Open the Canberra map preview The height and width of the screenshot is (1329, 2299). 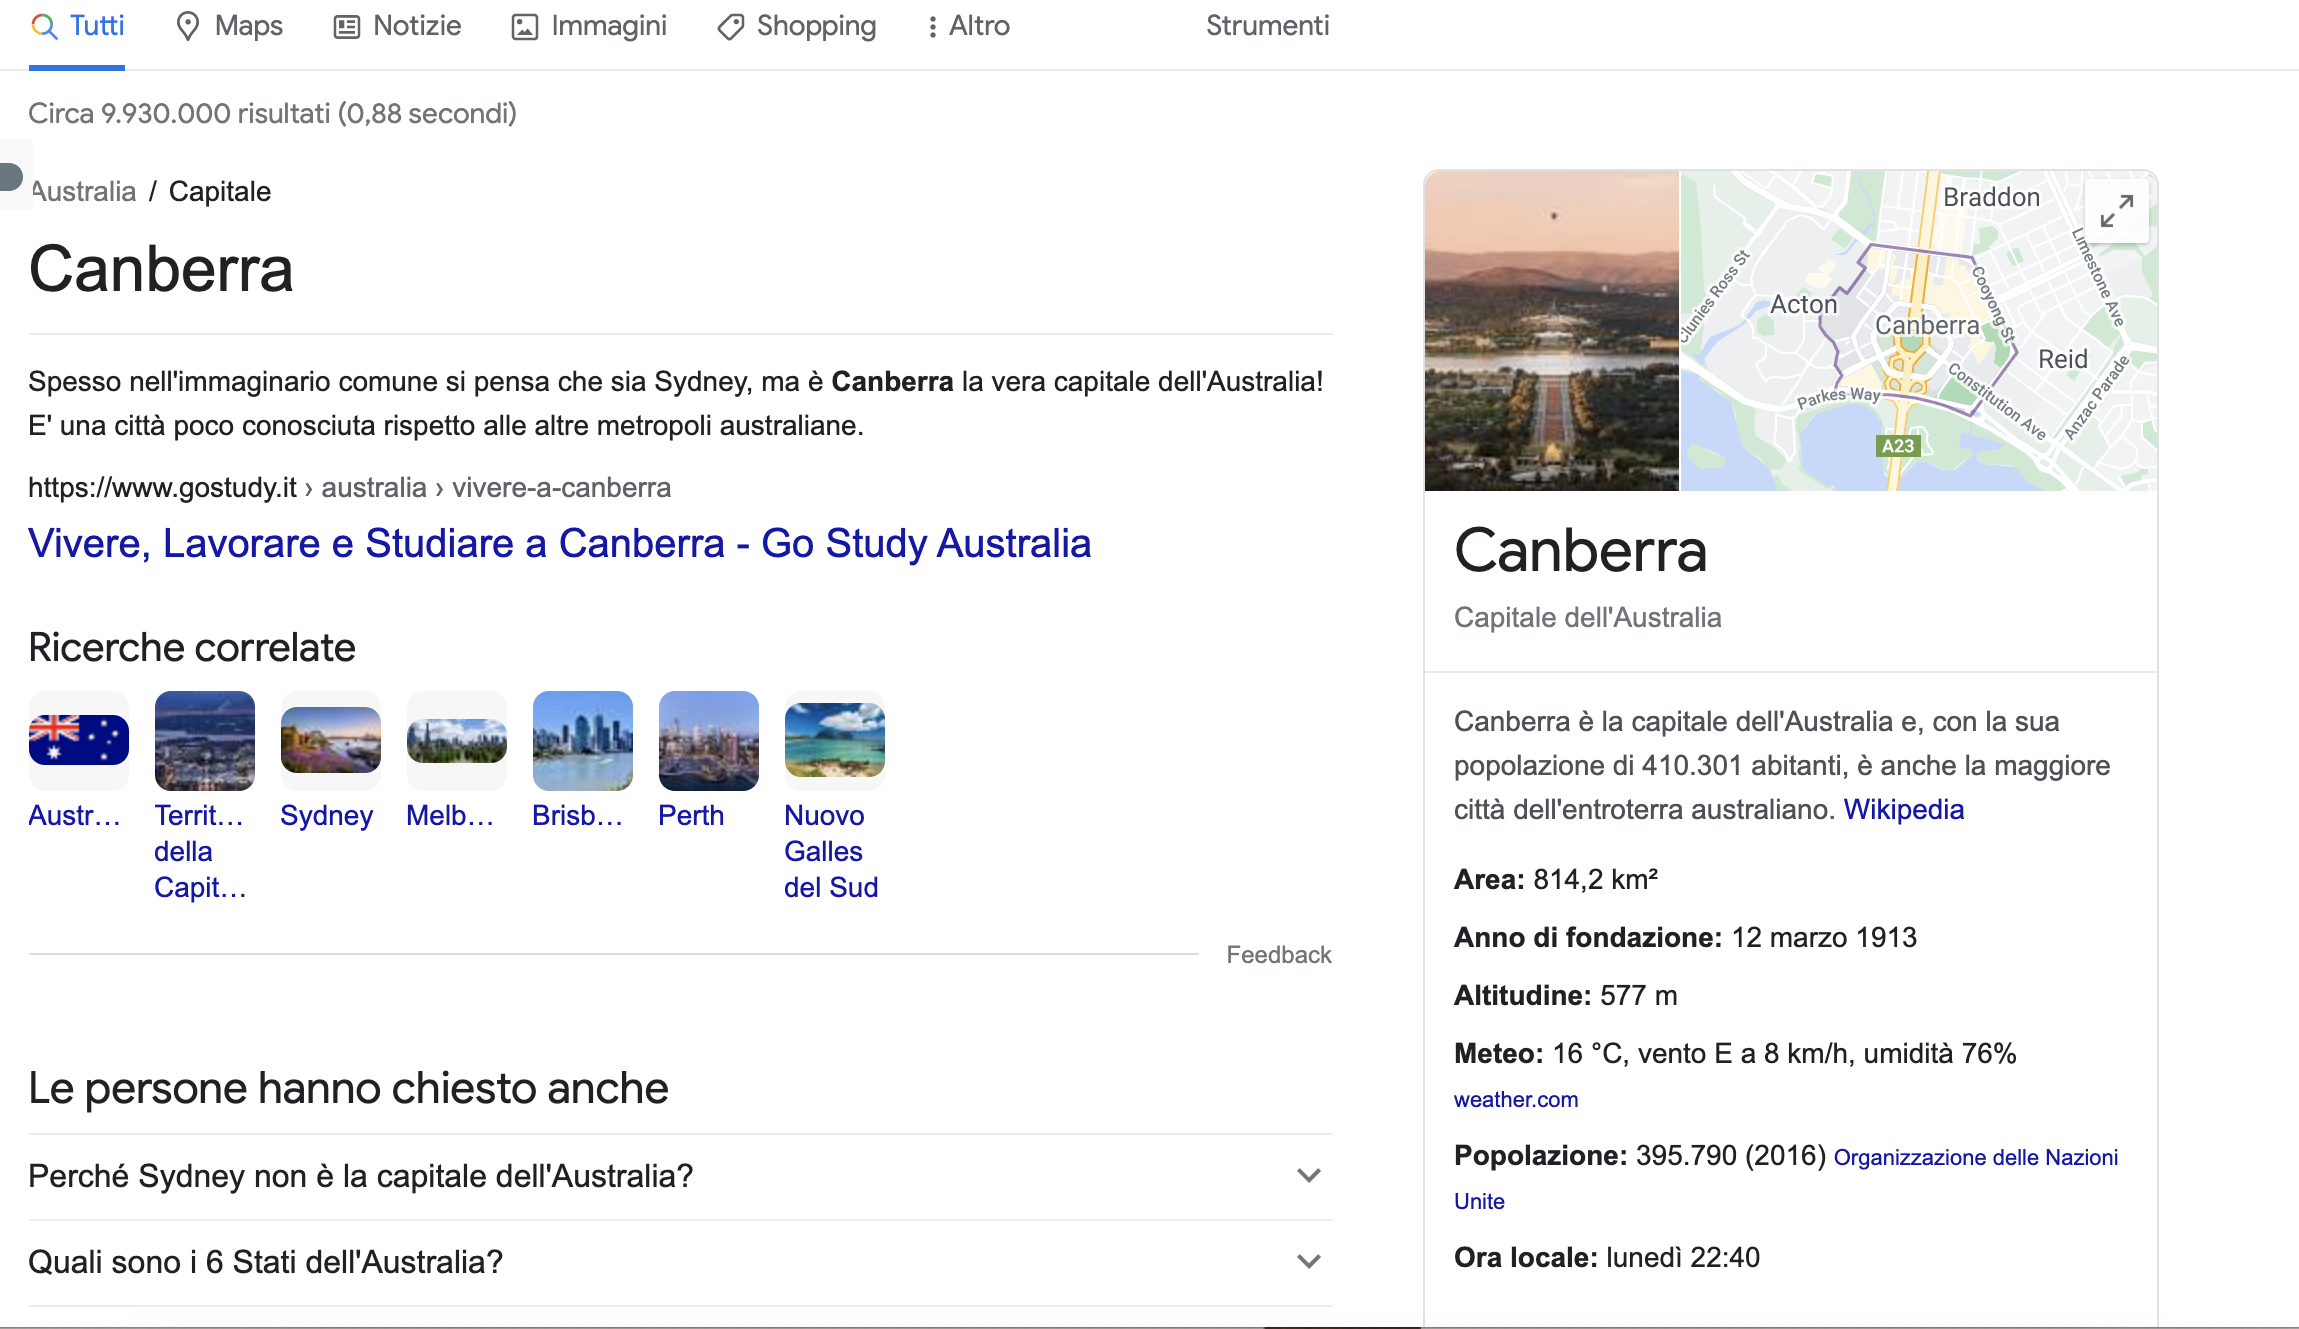click(x=1919, y=331)
